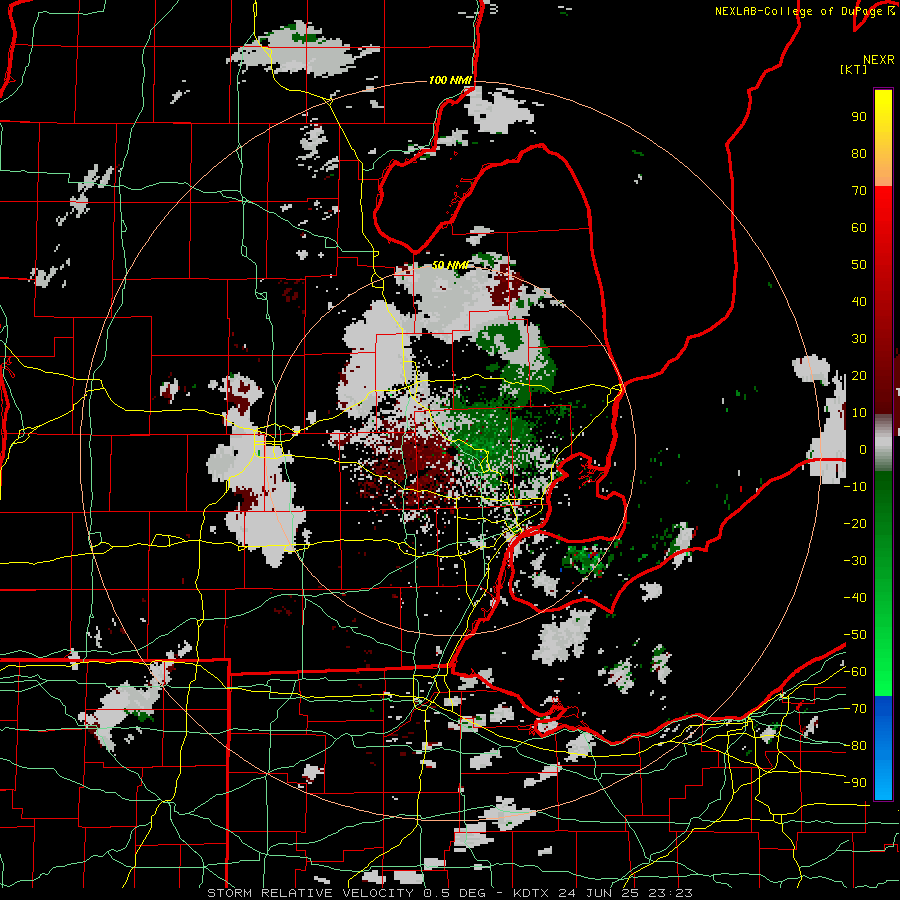Click the -50 value on the velocity scale

click(855, 634)
